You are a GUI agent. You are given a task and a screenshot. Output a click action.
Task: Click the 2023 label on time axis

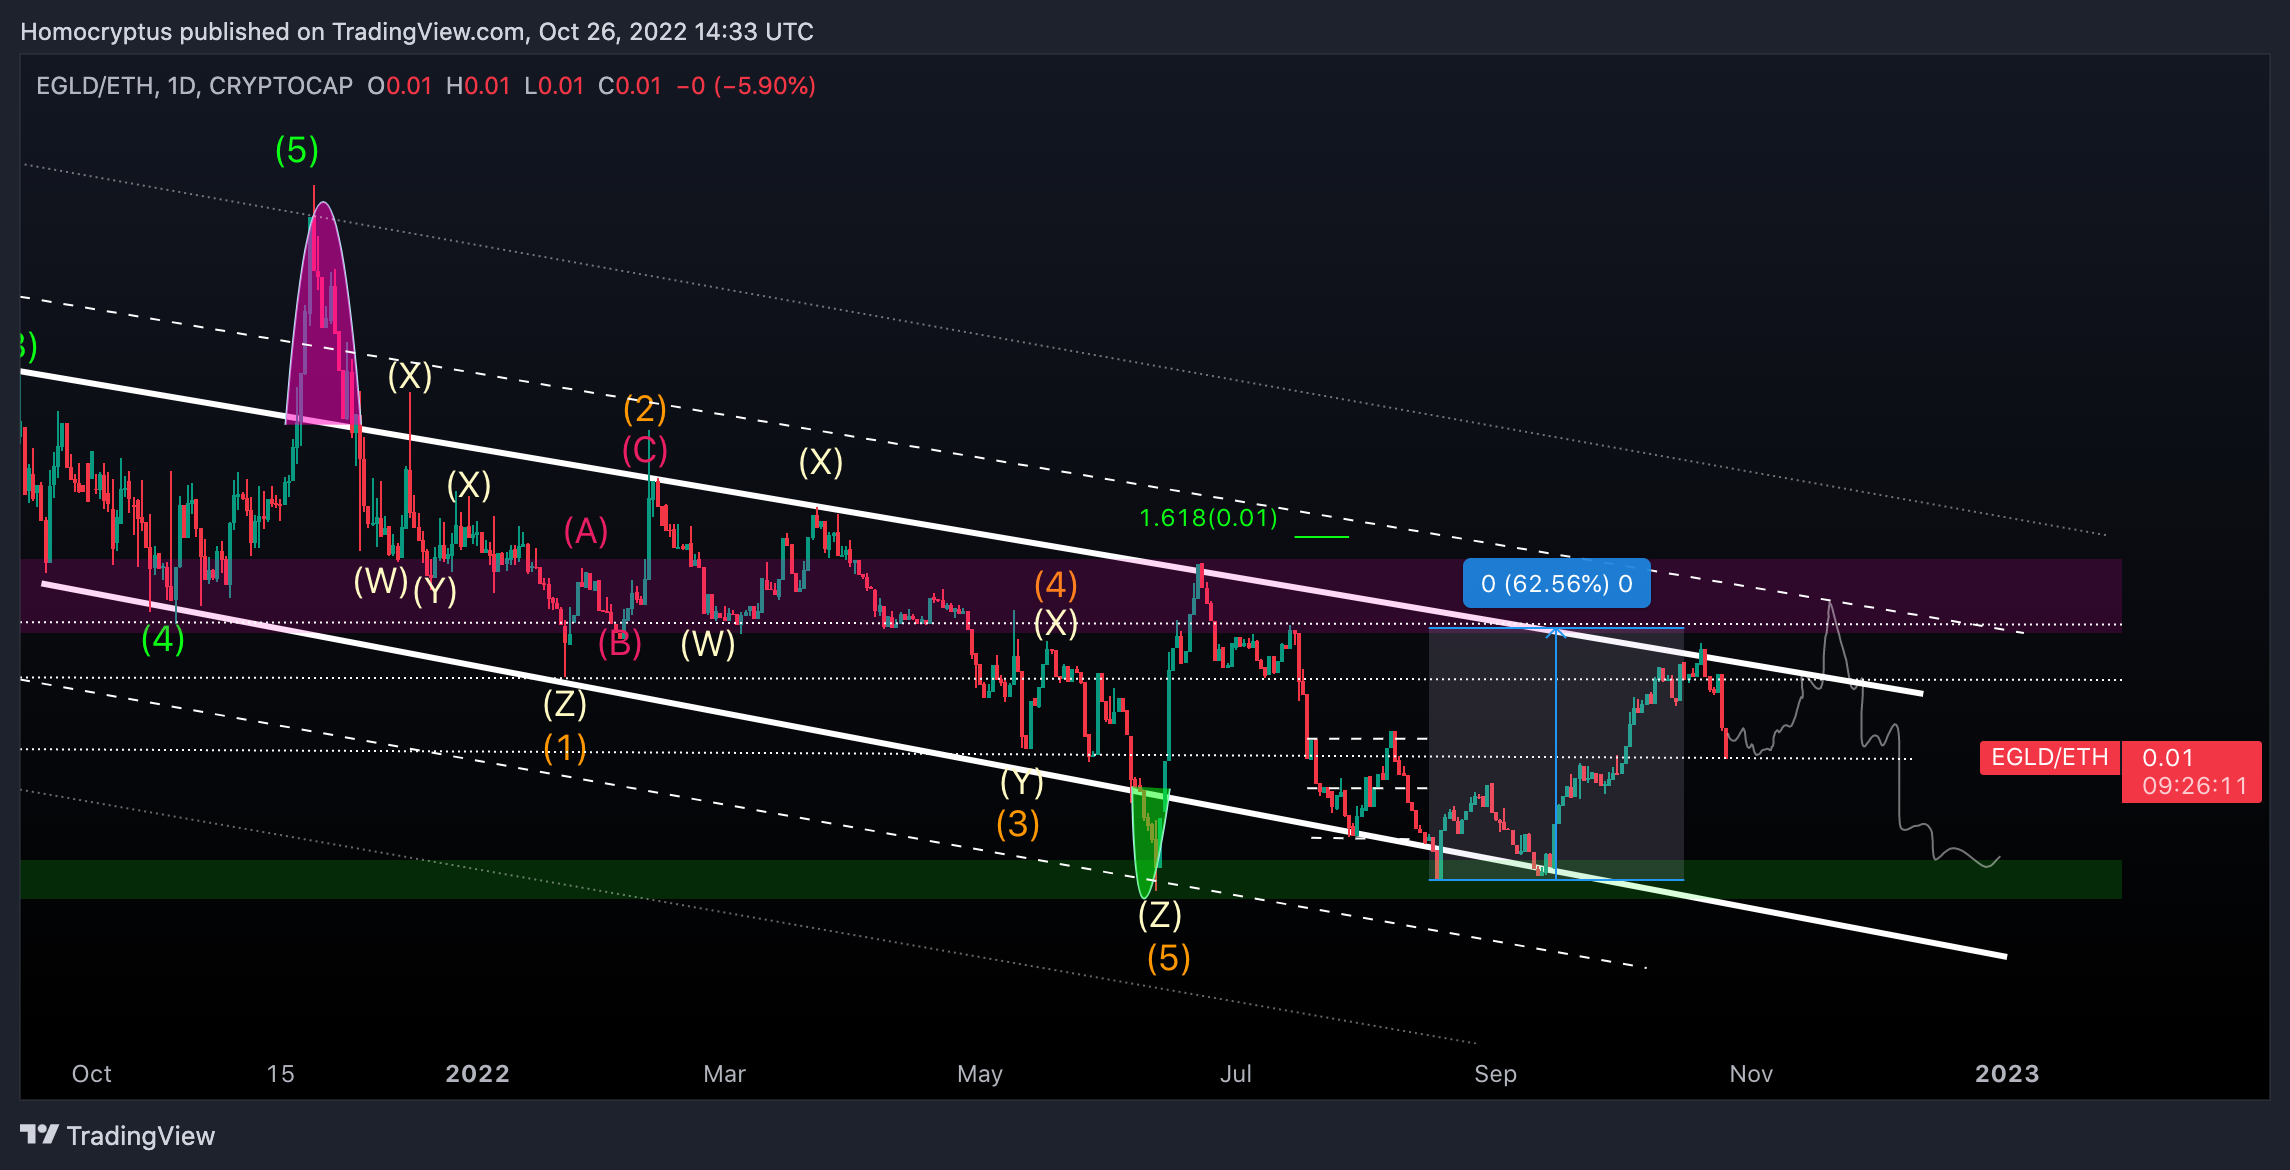(x=2007, y=1073)
